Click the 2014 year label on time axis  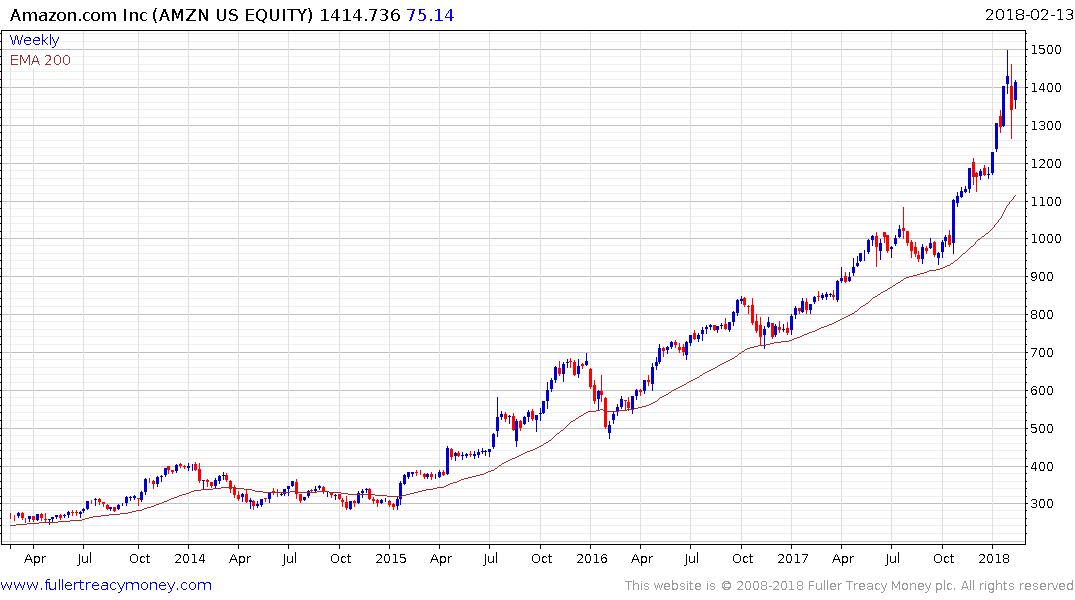tap(190, 558)
